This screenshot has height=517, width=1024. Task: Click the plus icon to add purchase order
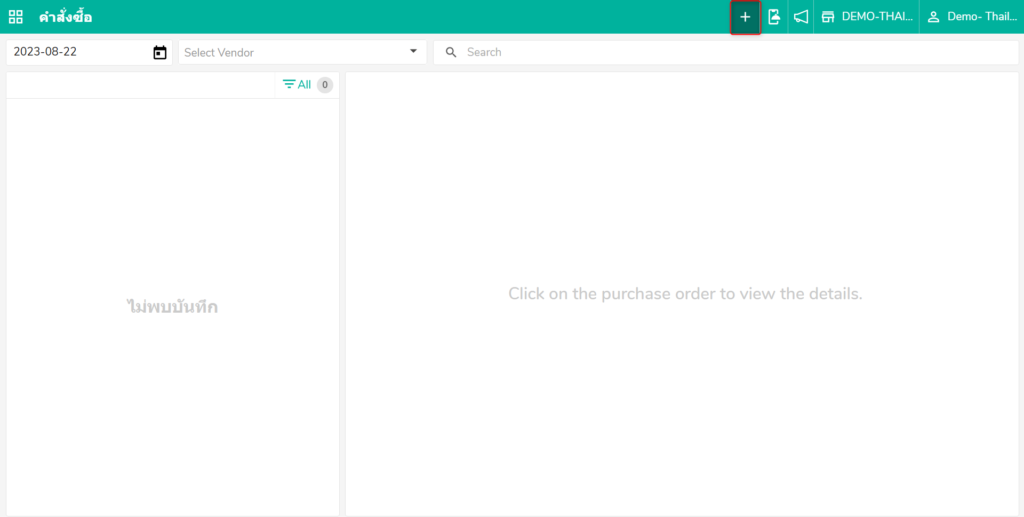point(745,18)
